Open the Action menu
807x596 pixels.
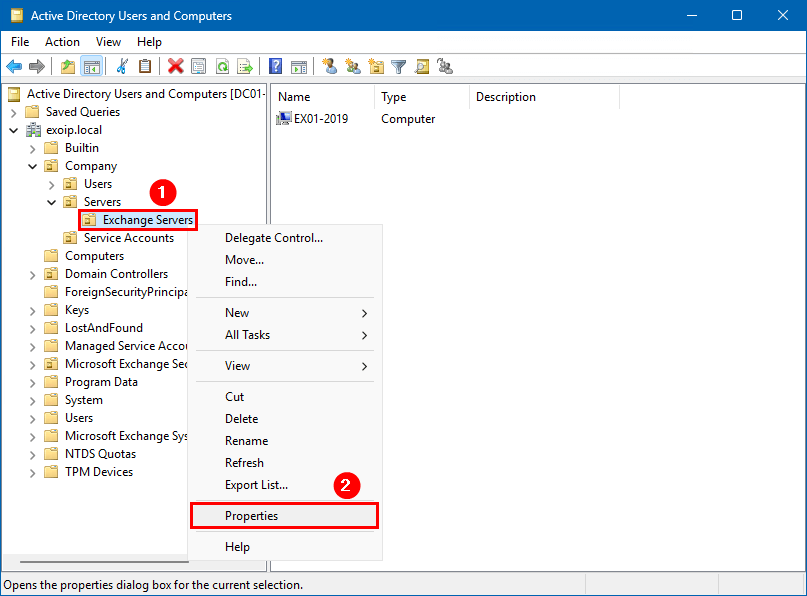(62, 42)
